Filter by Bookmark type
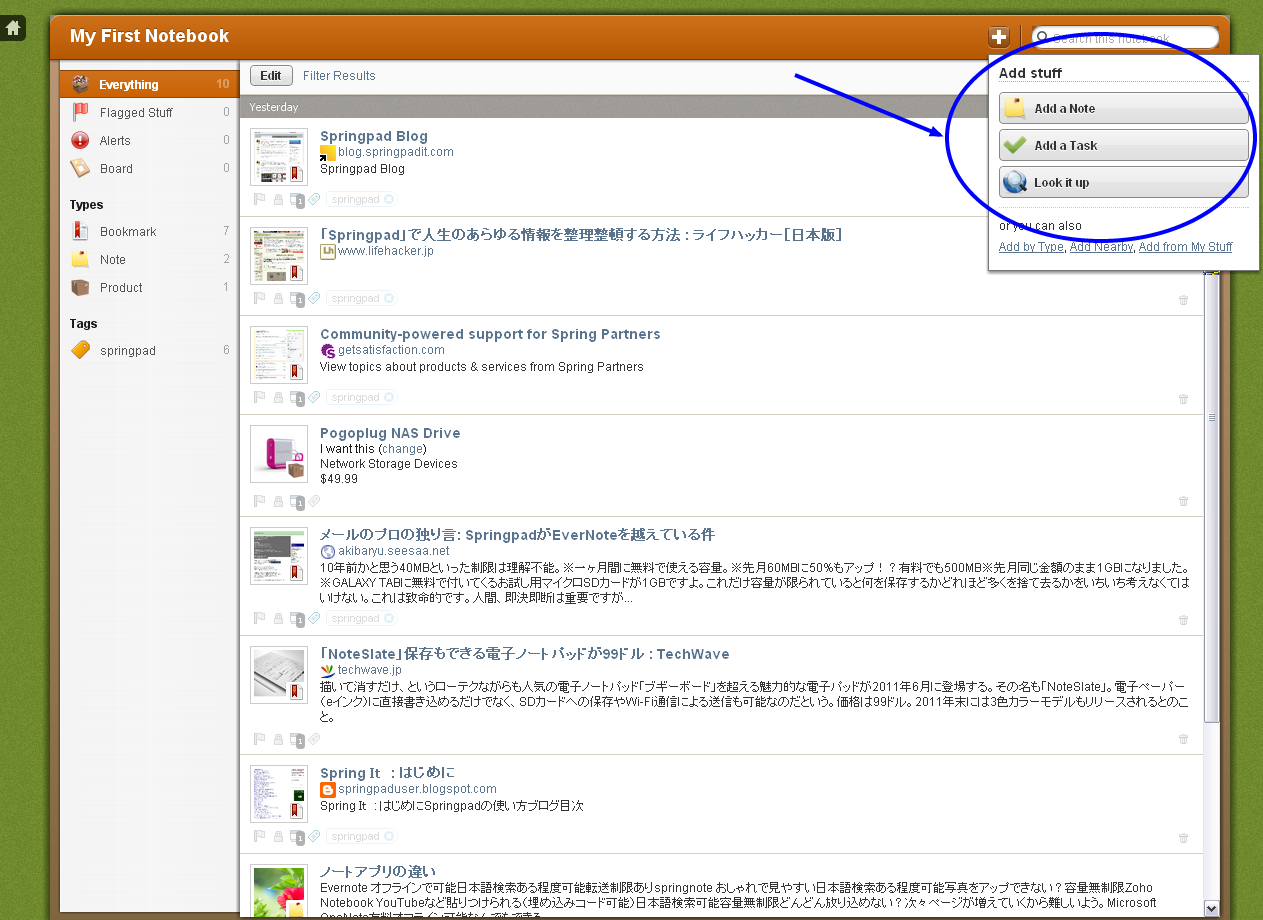The height and width of the screenshot is (920, 1263). [149, 232]
